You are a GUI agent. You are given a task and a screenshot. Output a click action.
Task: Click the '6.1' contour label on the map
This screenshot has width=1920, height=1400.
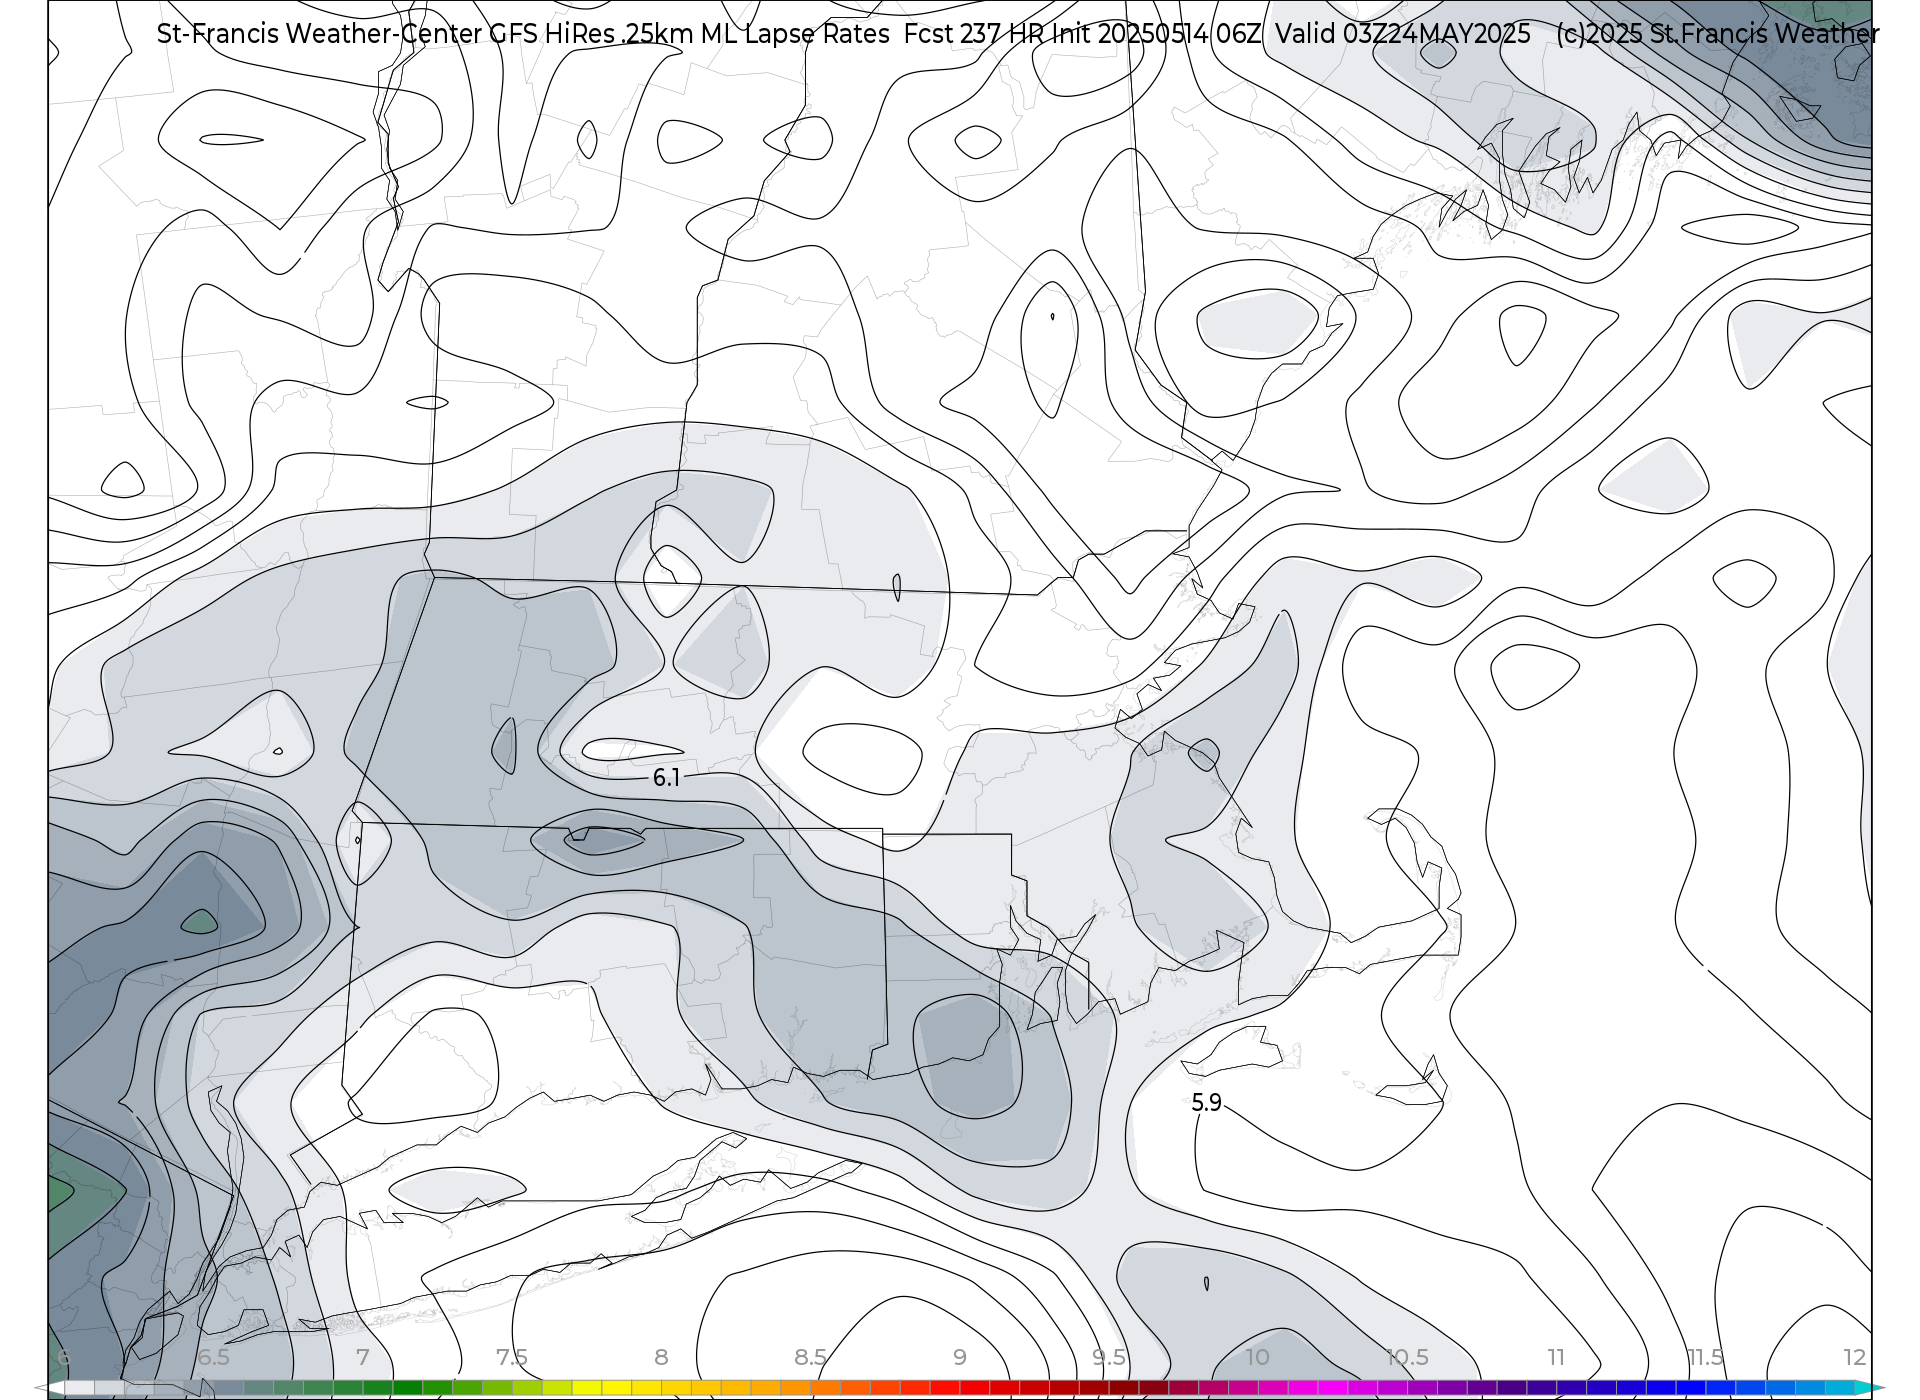tap(667, 778)
